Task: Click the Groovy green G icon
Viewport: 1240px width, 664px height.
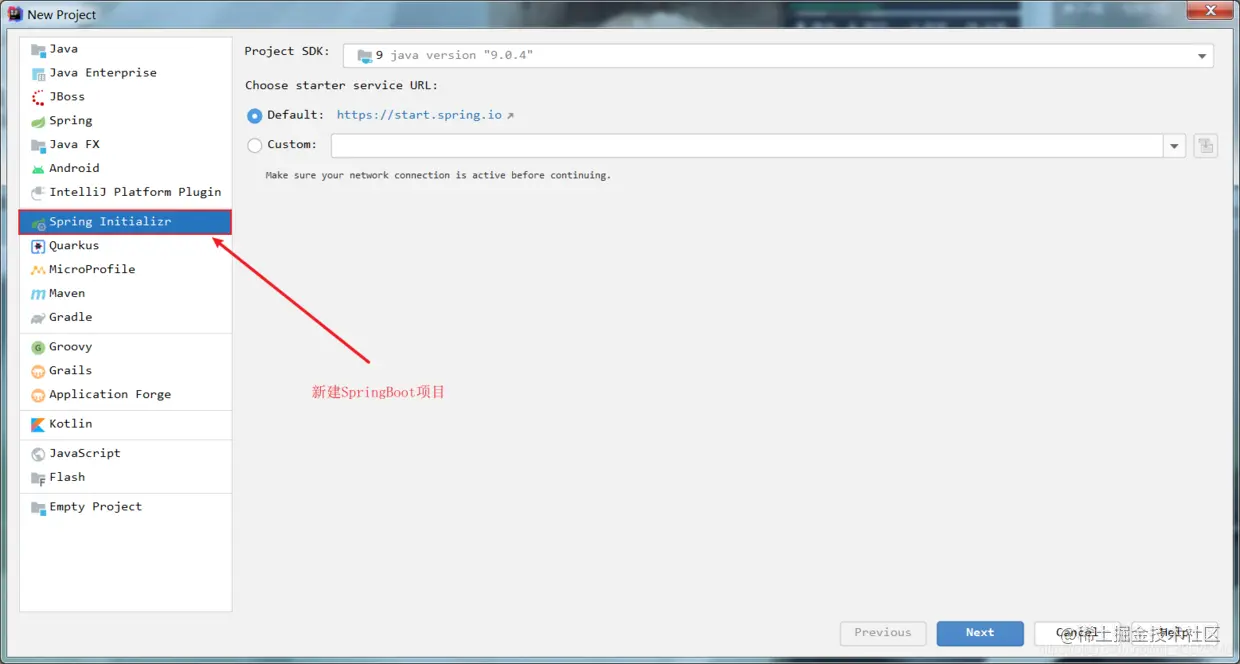Action: coord(38,347)
